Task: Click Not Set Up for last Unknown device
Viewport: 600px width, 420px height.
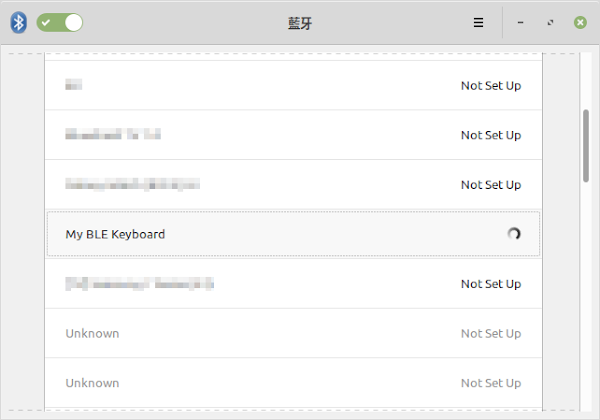Action: [491, 383]
